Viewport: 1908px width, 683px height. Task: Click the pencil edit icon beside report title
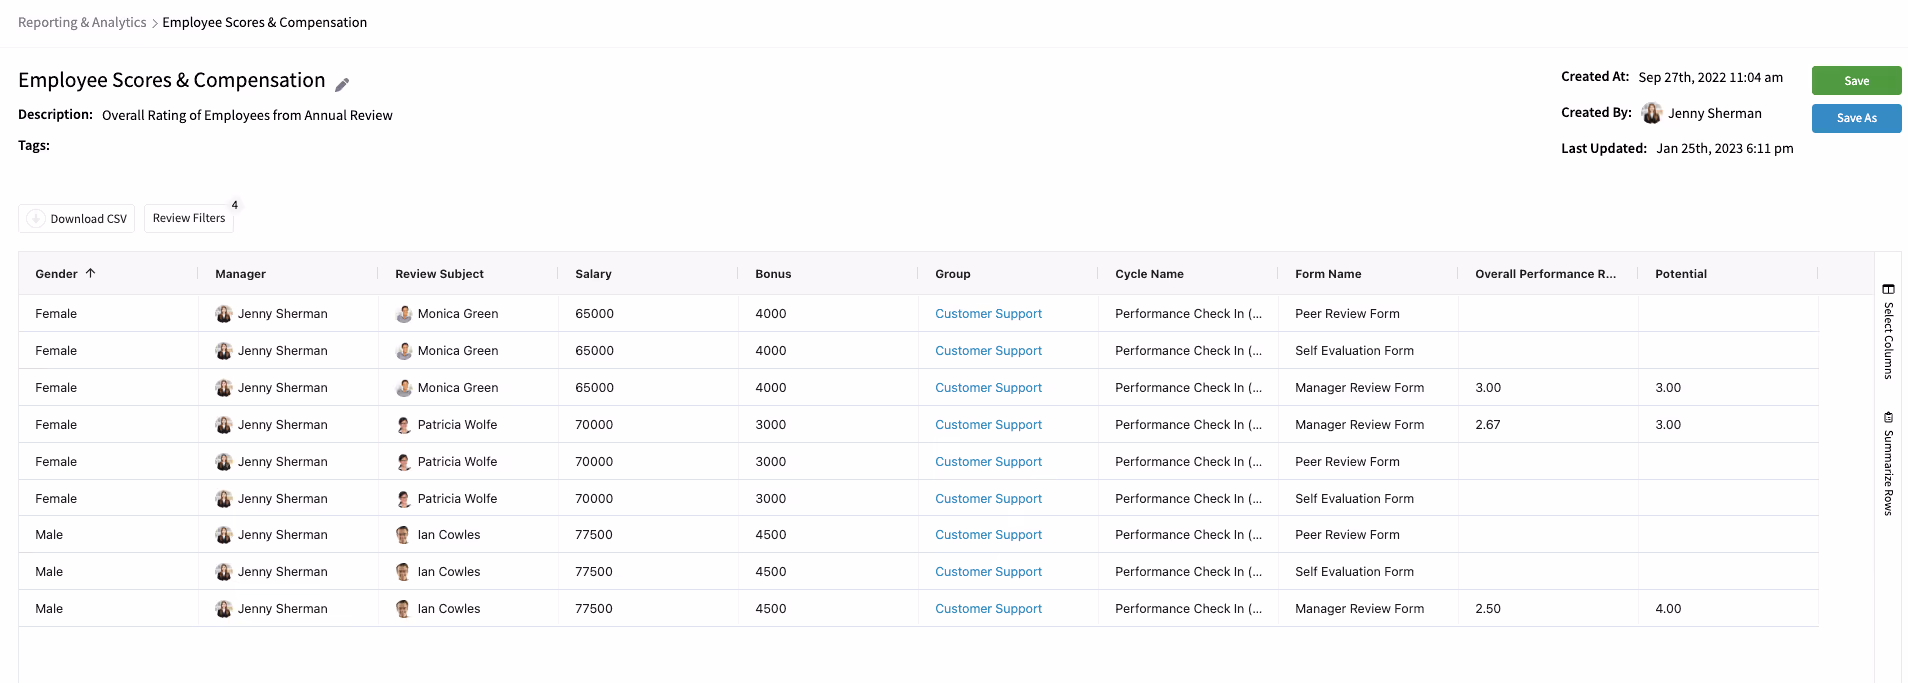342,85
